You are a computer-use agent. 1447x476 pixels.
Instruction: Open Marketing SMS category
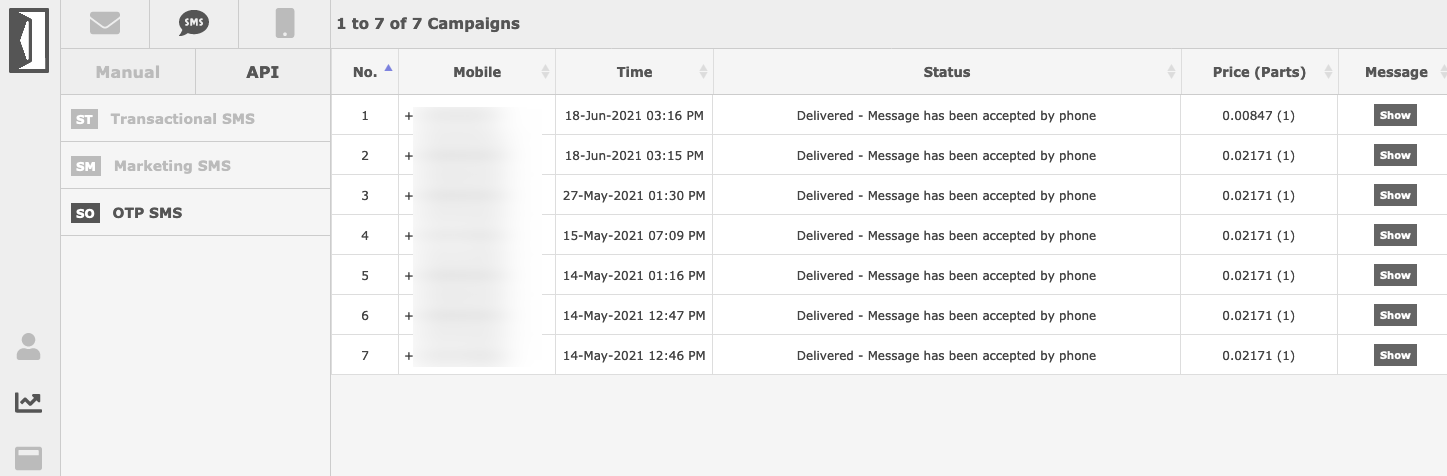172,166
